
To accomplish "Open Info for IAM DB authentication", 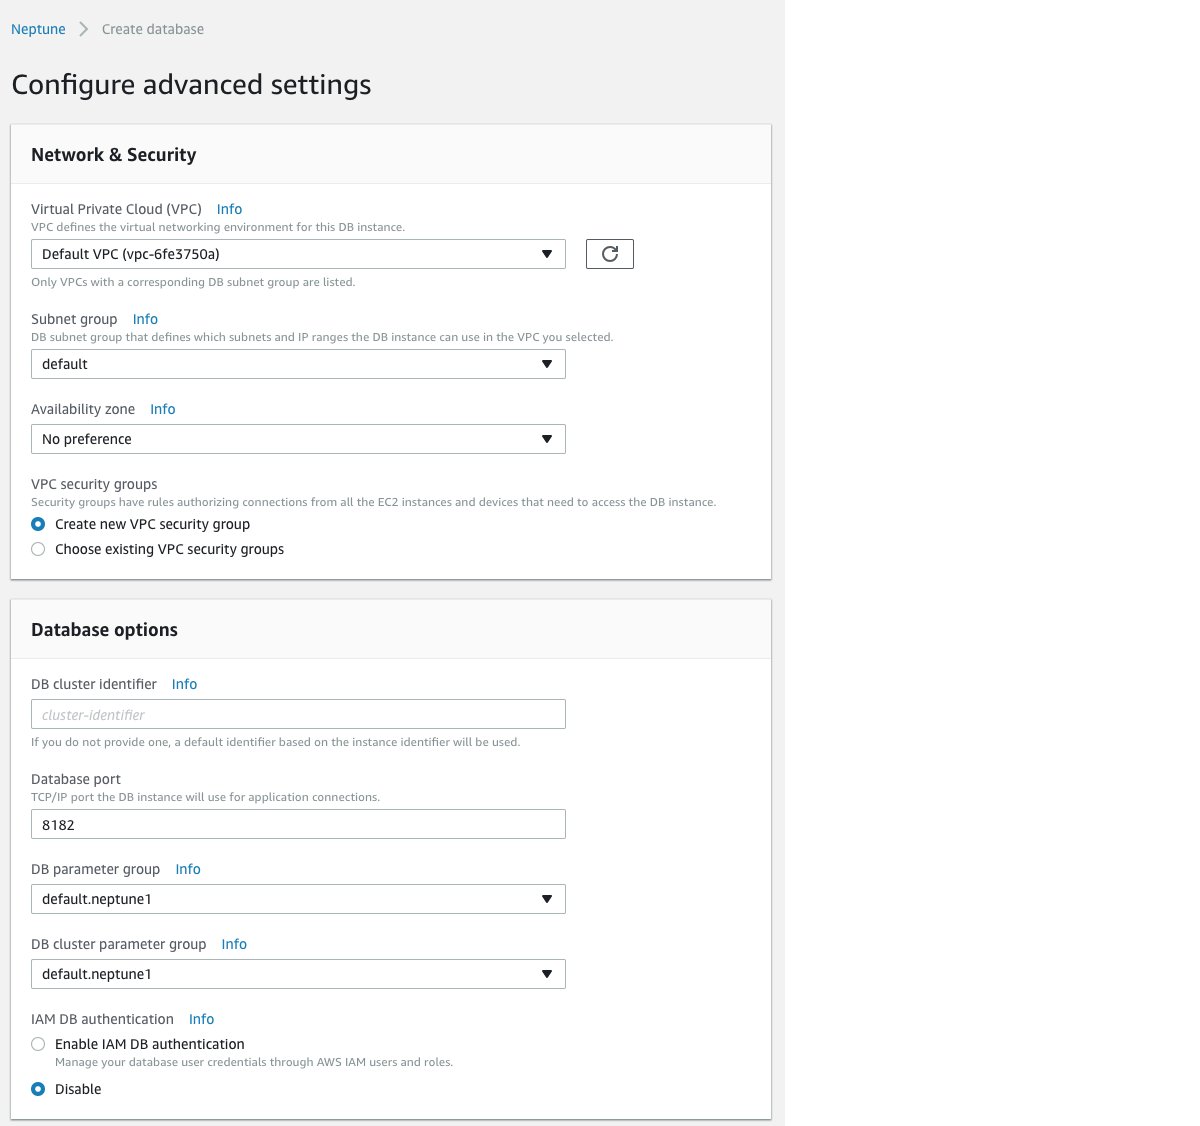I will pos(201,1018).
